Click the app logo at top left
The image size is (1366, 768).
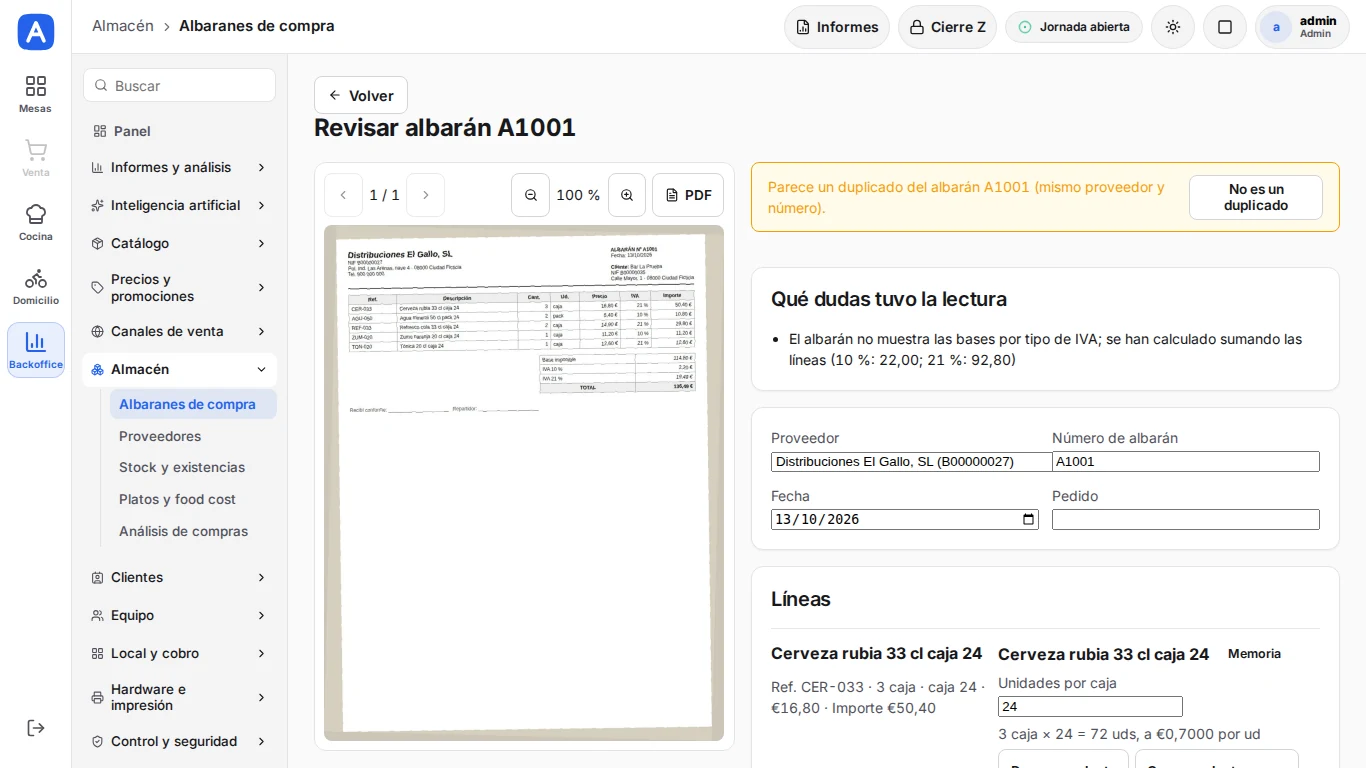(x=36, y=32)
